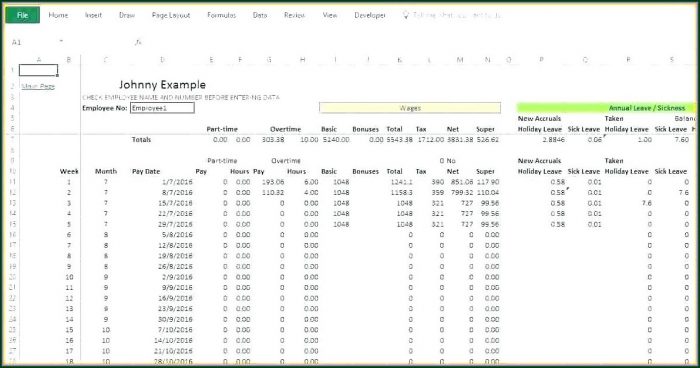Viewport: 700px width, 368px height.
Task: Click the totals value 5543.38
Action: (400, 139)
